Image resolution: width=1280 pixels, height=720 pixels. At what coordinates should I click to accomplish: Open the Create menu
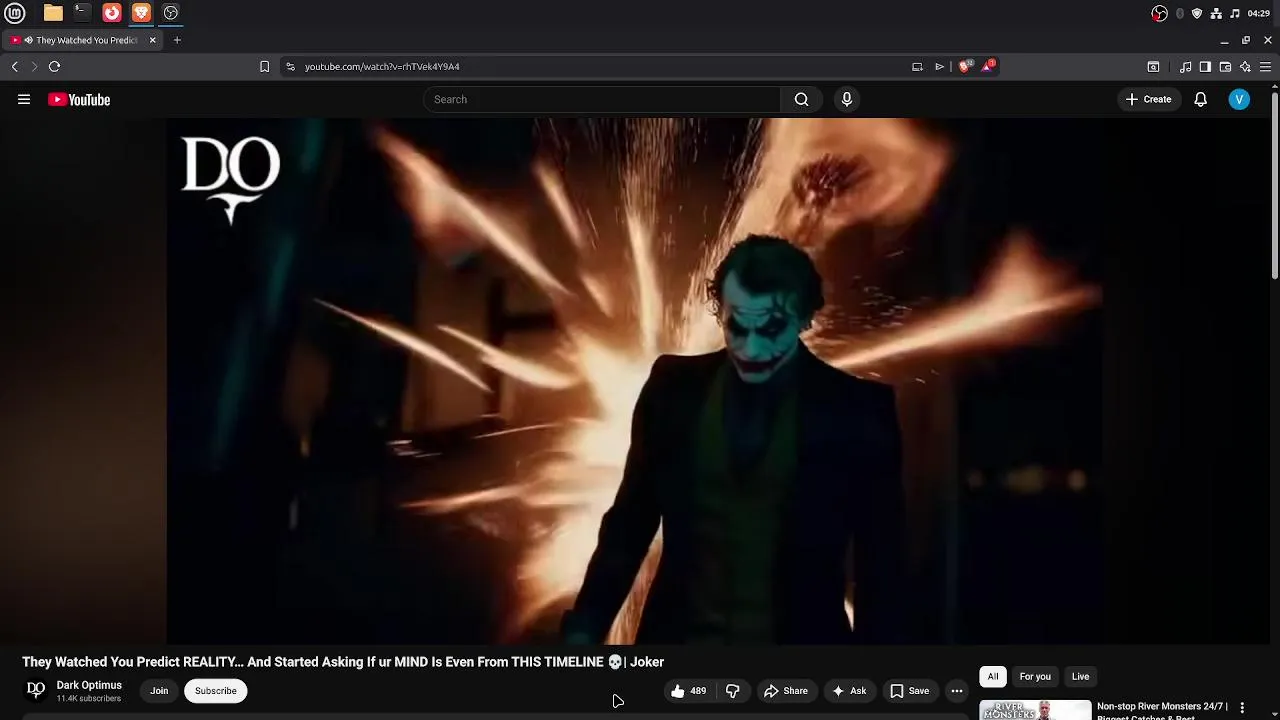(x=1148, y=99)
